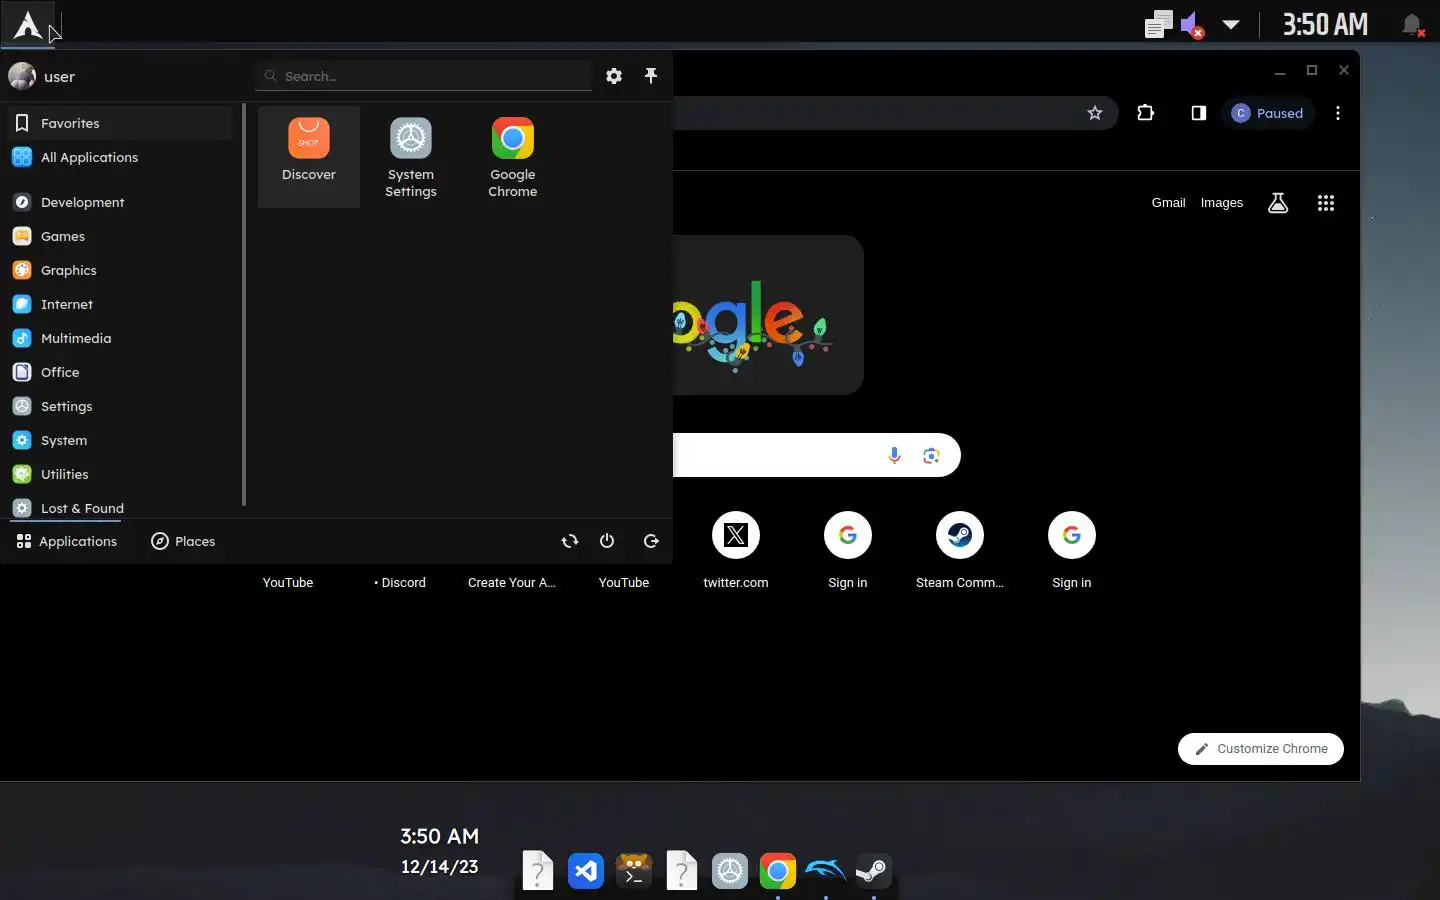Click the restart icon in launcher footer

coord(570,541)
